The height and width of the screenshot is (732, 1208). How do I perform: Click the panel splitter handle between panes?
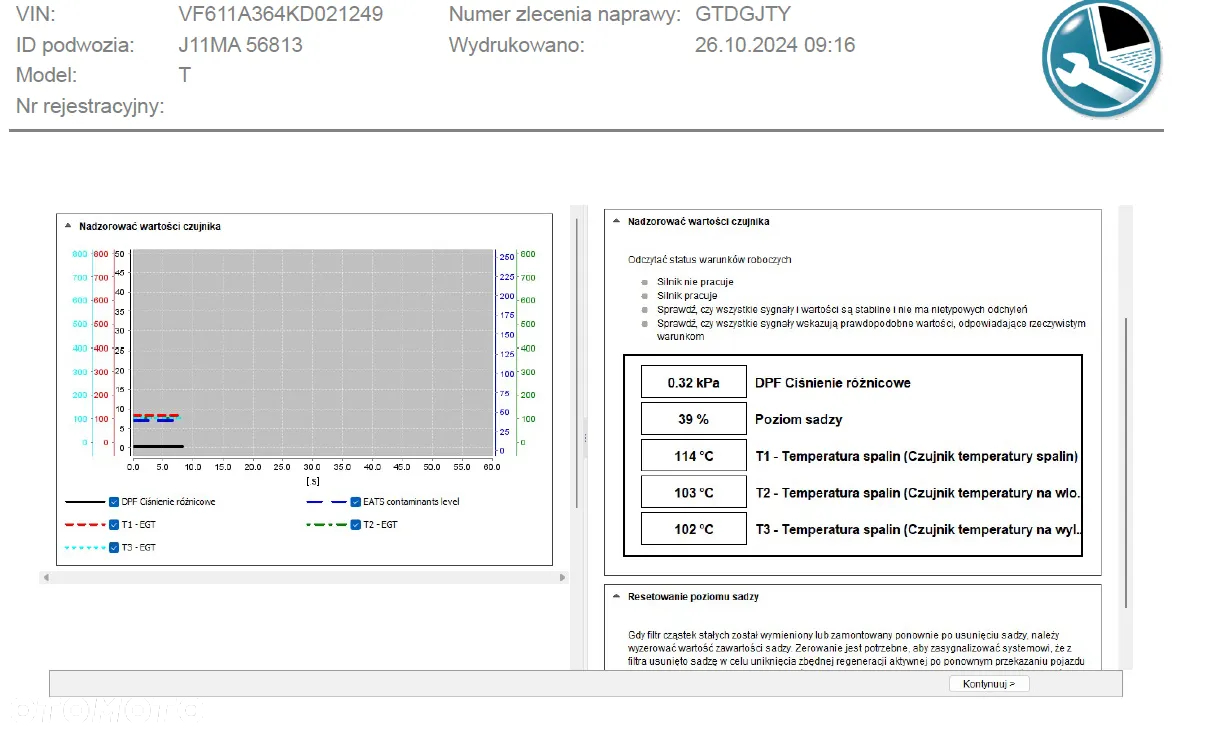[585, 438]
